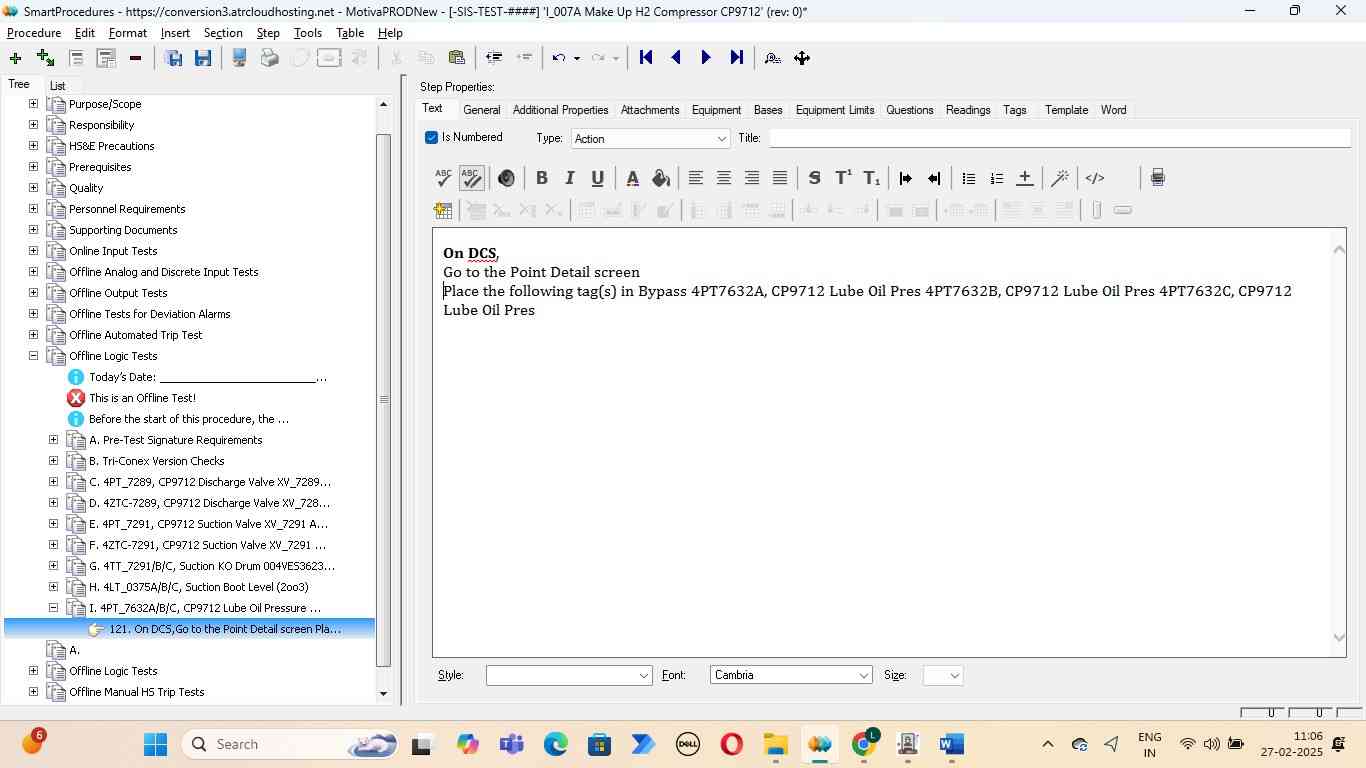Go to the previous step arrow

pyautogui.click(x=676, y=58)
